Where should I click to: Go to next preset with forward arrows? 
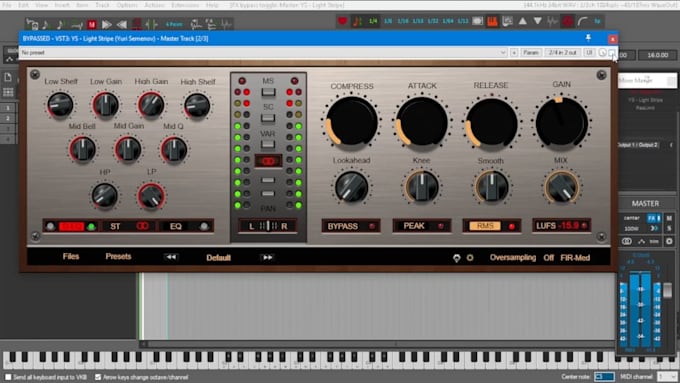(267, 257)
